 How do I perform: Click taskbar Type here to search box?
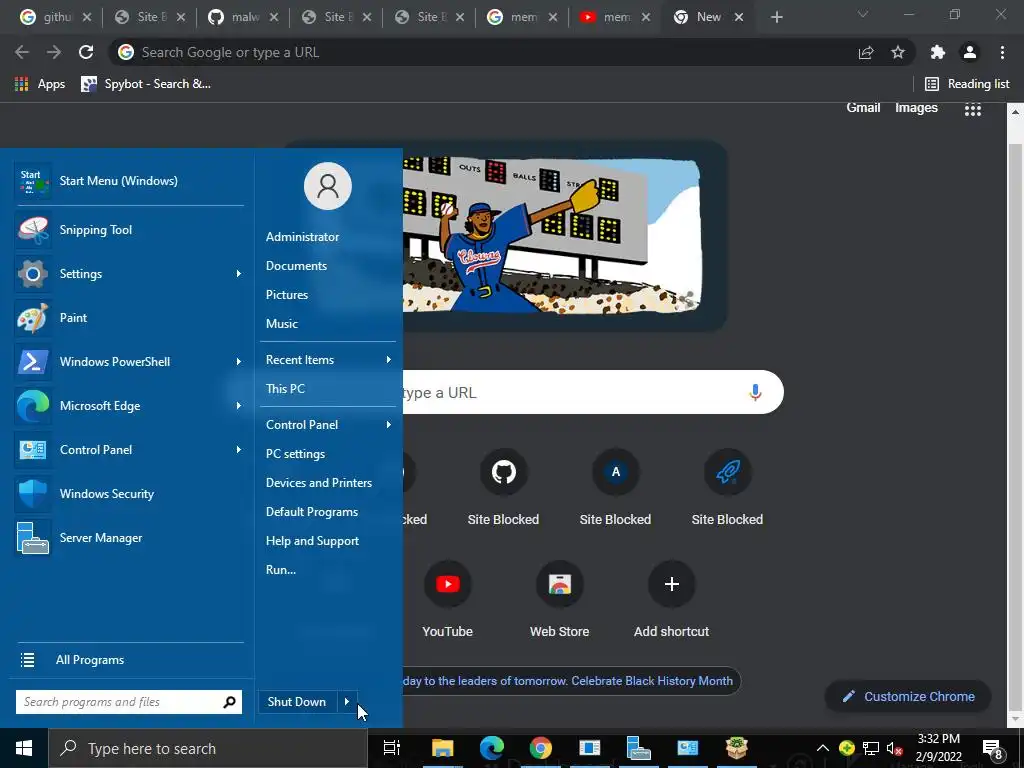tap(208, 748)
